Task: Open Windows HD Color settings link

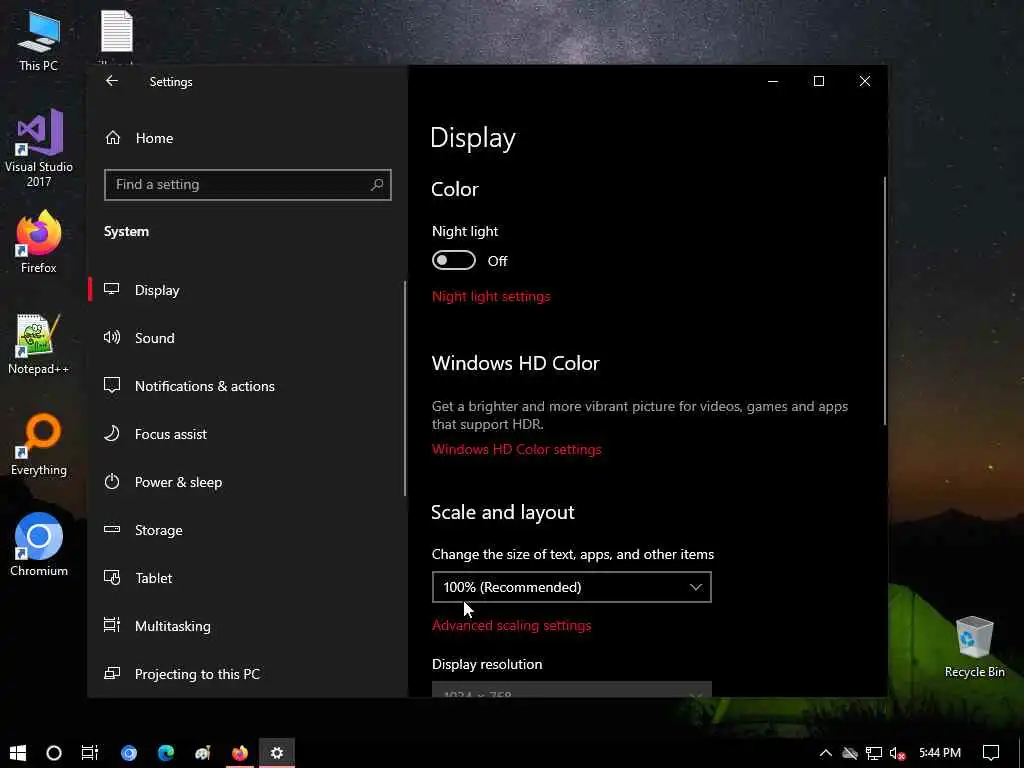Action: pyautogui.click(x=517, y=449)
